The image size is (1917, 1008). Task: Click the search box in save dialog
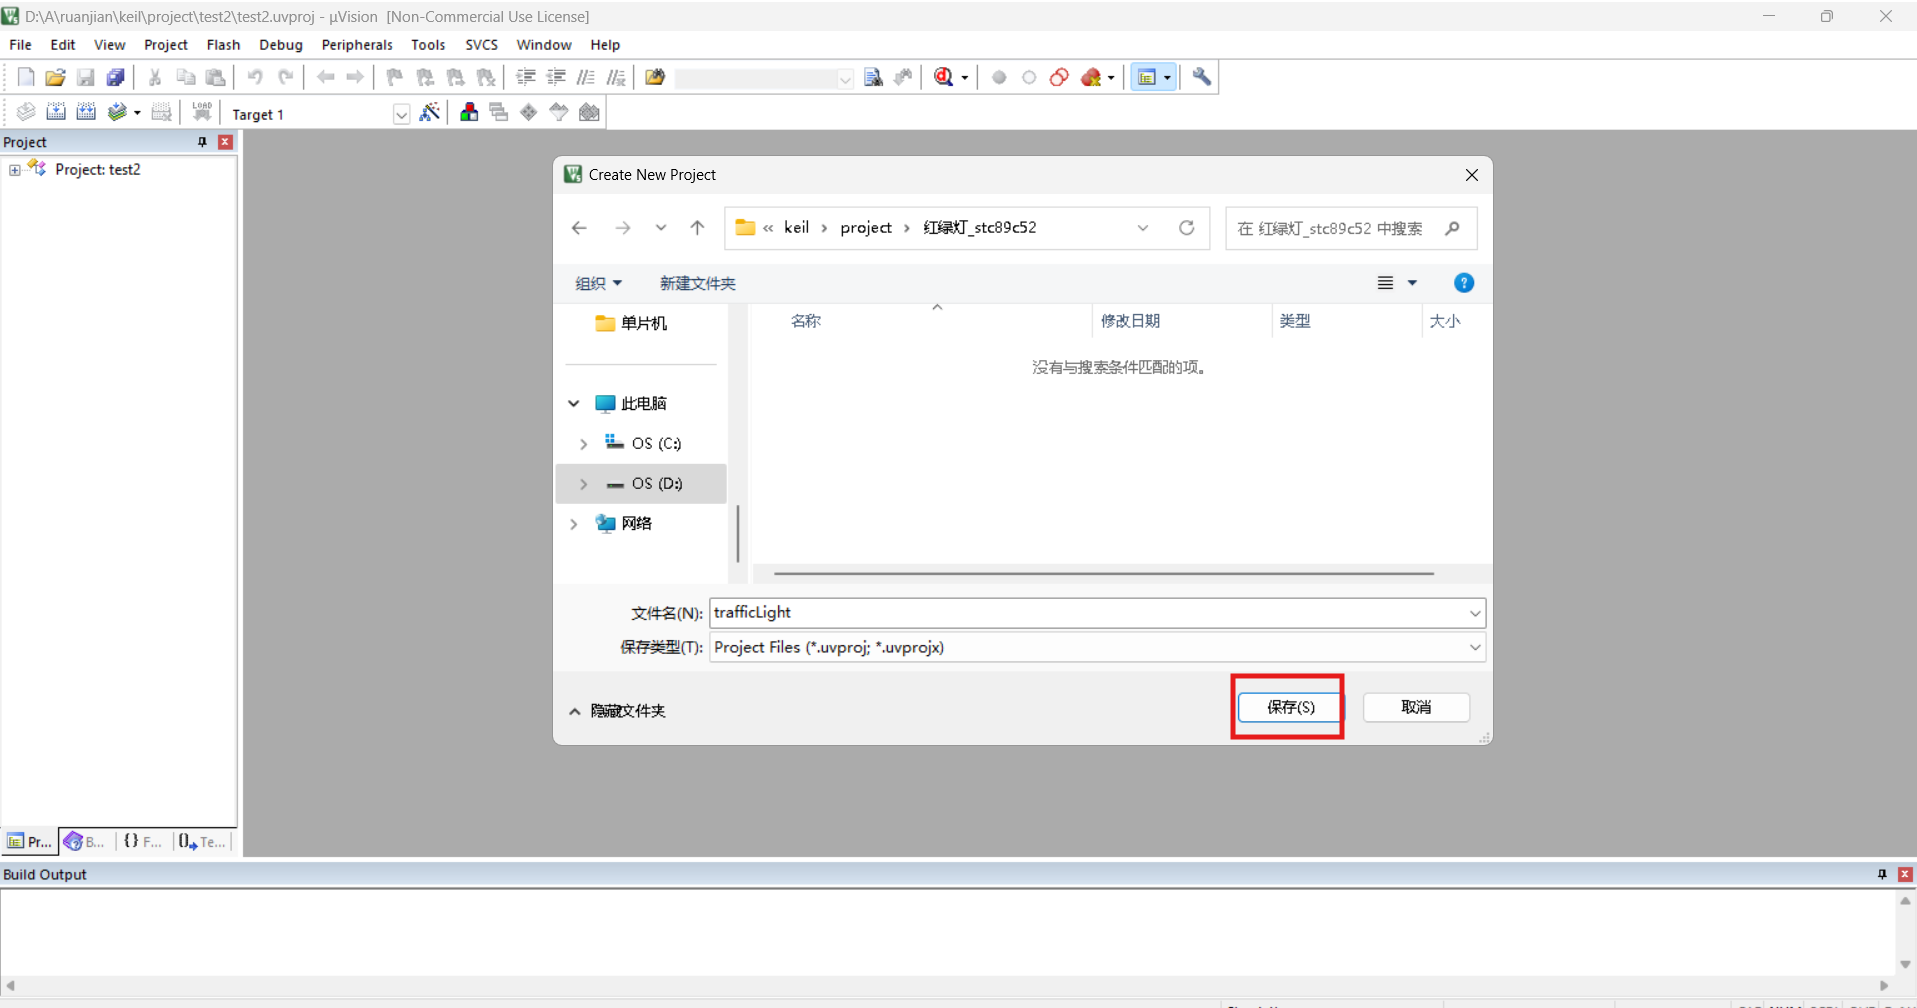[1351, 229]
